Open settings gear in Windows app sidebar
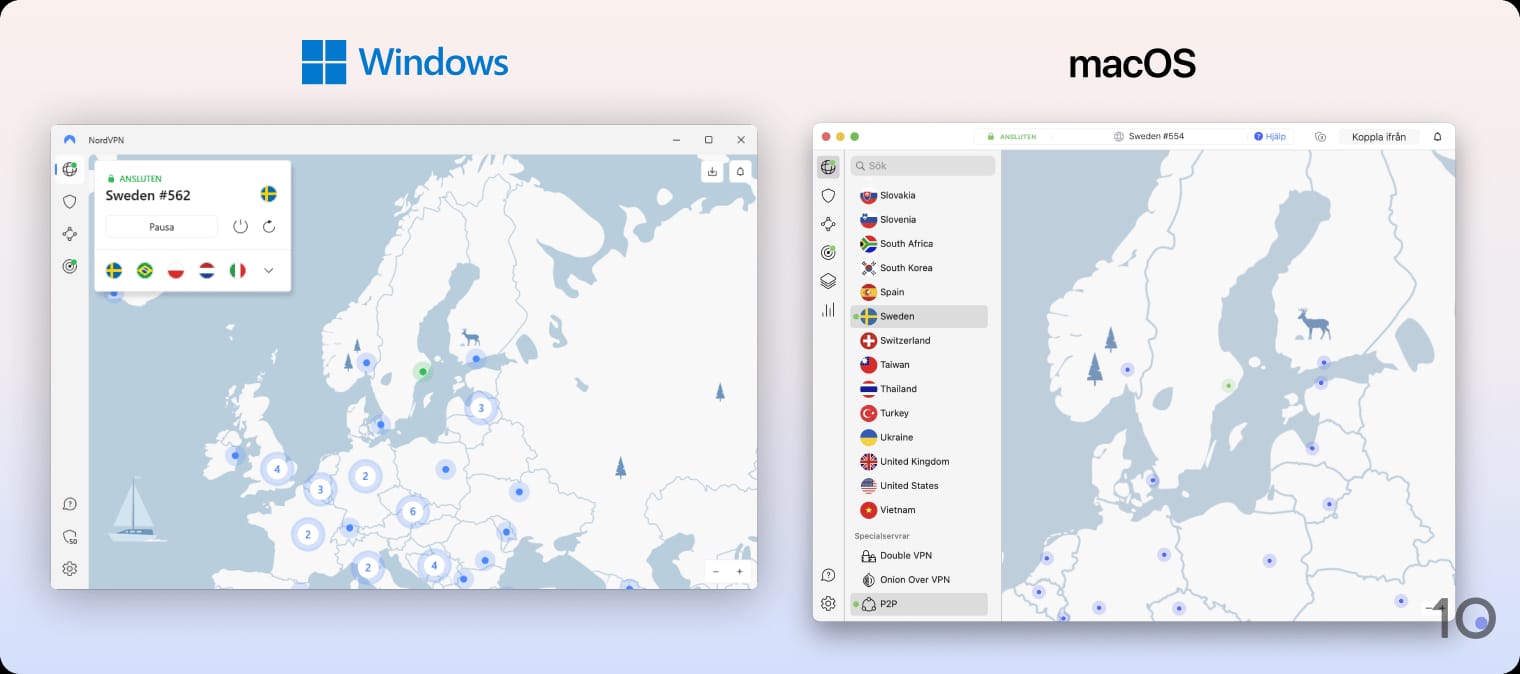Viewport: 1520px width, 674px height. [69, 569]
